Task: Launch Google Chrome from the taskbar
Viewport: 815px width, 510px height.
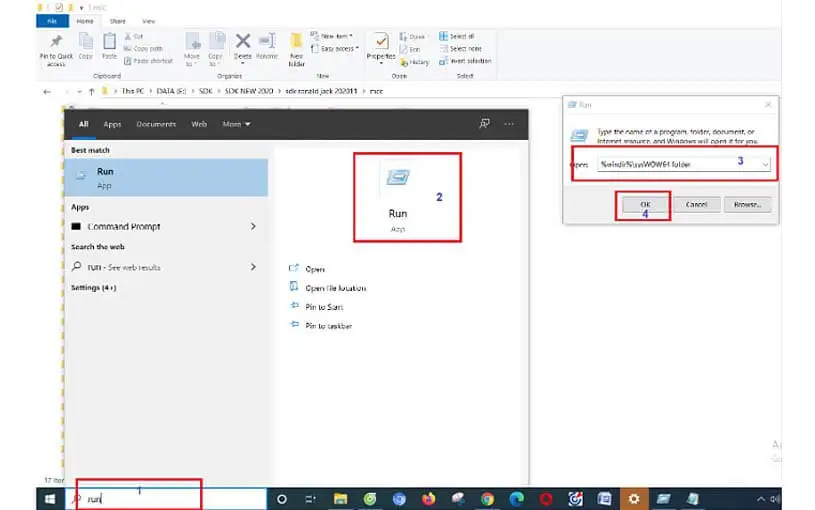Action: coord(488,499)
